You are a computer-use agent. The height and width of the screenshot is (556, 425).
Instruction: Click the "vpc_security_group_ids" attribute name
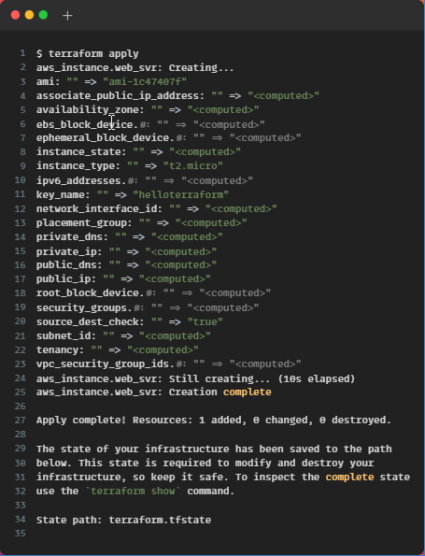(x=104, y=364)
